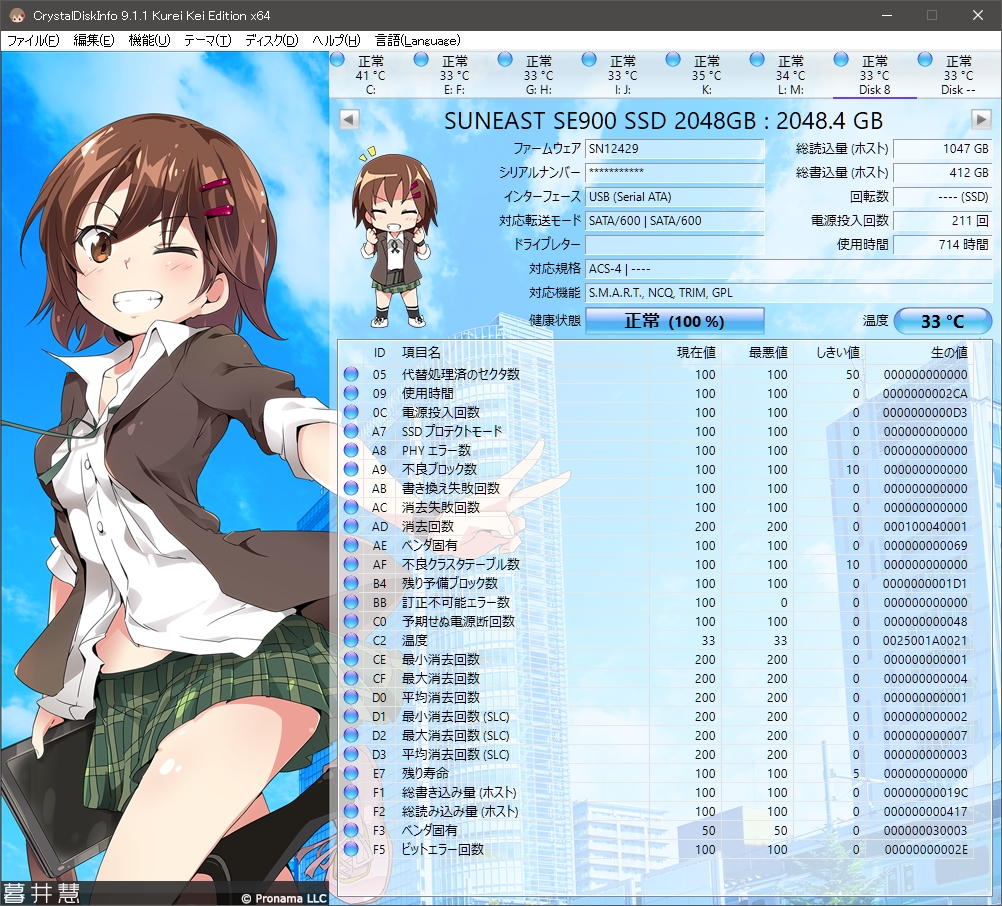Open the 機能(U) menu
This screenshot has height=906, width=1002.
150,41
